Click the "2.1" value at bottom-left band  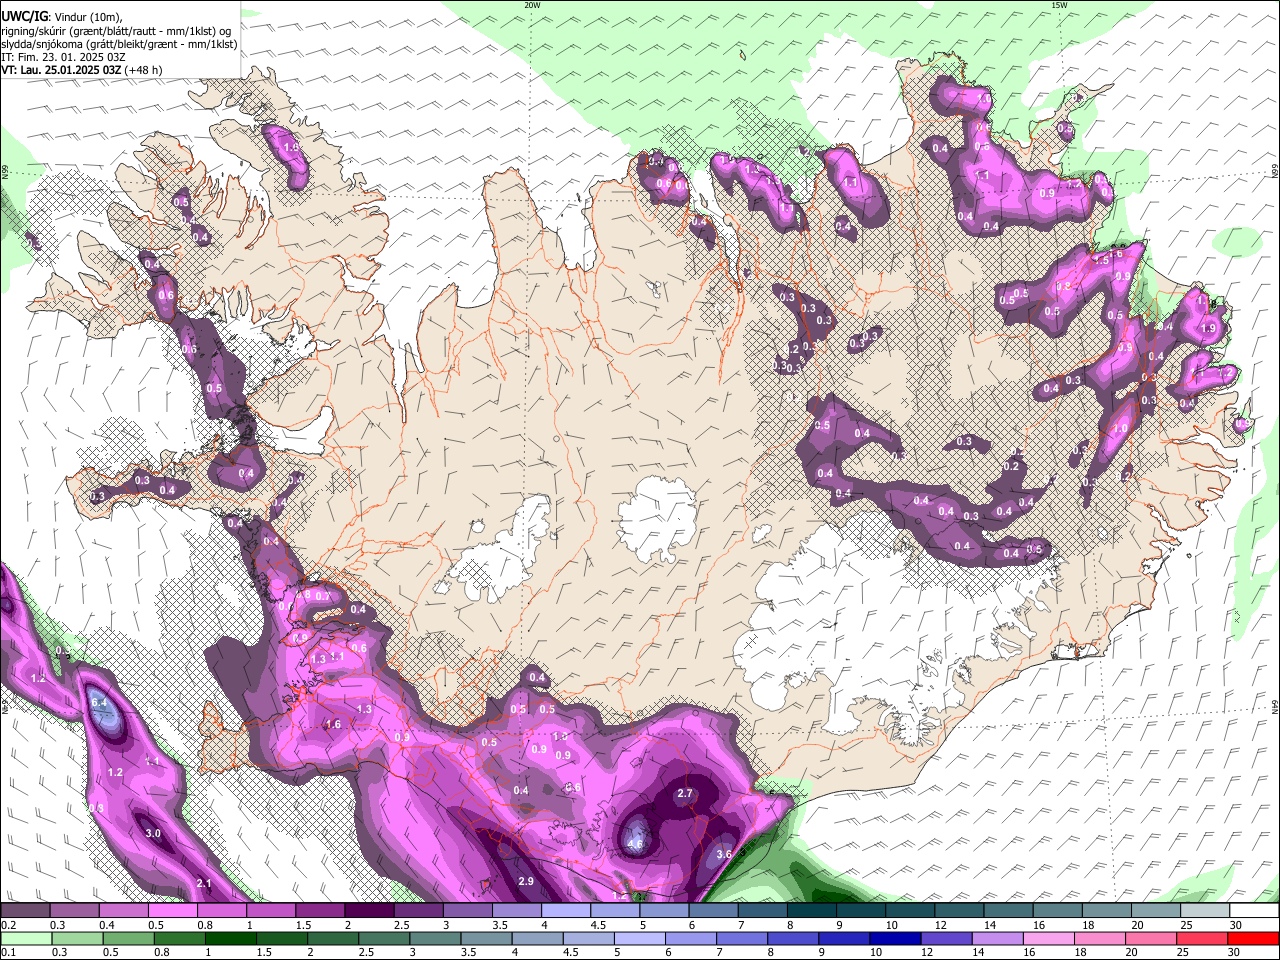(204, 883)
